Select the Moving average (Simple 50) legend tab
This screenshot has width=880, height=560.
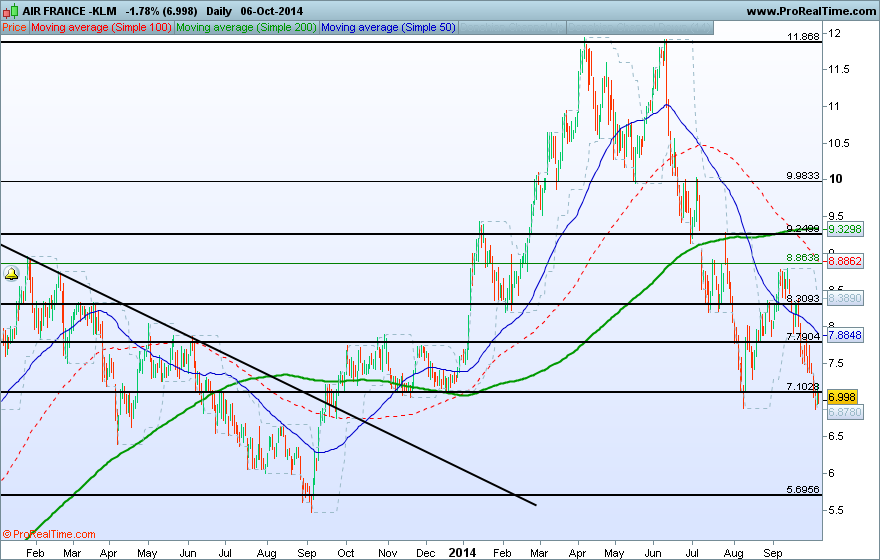388,27
